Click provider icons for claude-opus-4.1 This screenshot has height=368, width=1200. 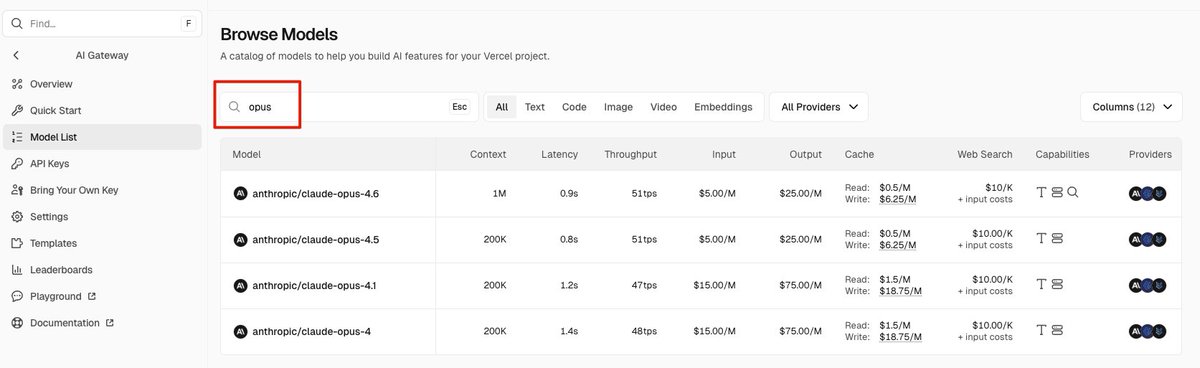pos(1148,285)
